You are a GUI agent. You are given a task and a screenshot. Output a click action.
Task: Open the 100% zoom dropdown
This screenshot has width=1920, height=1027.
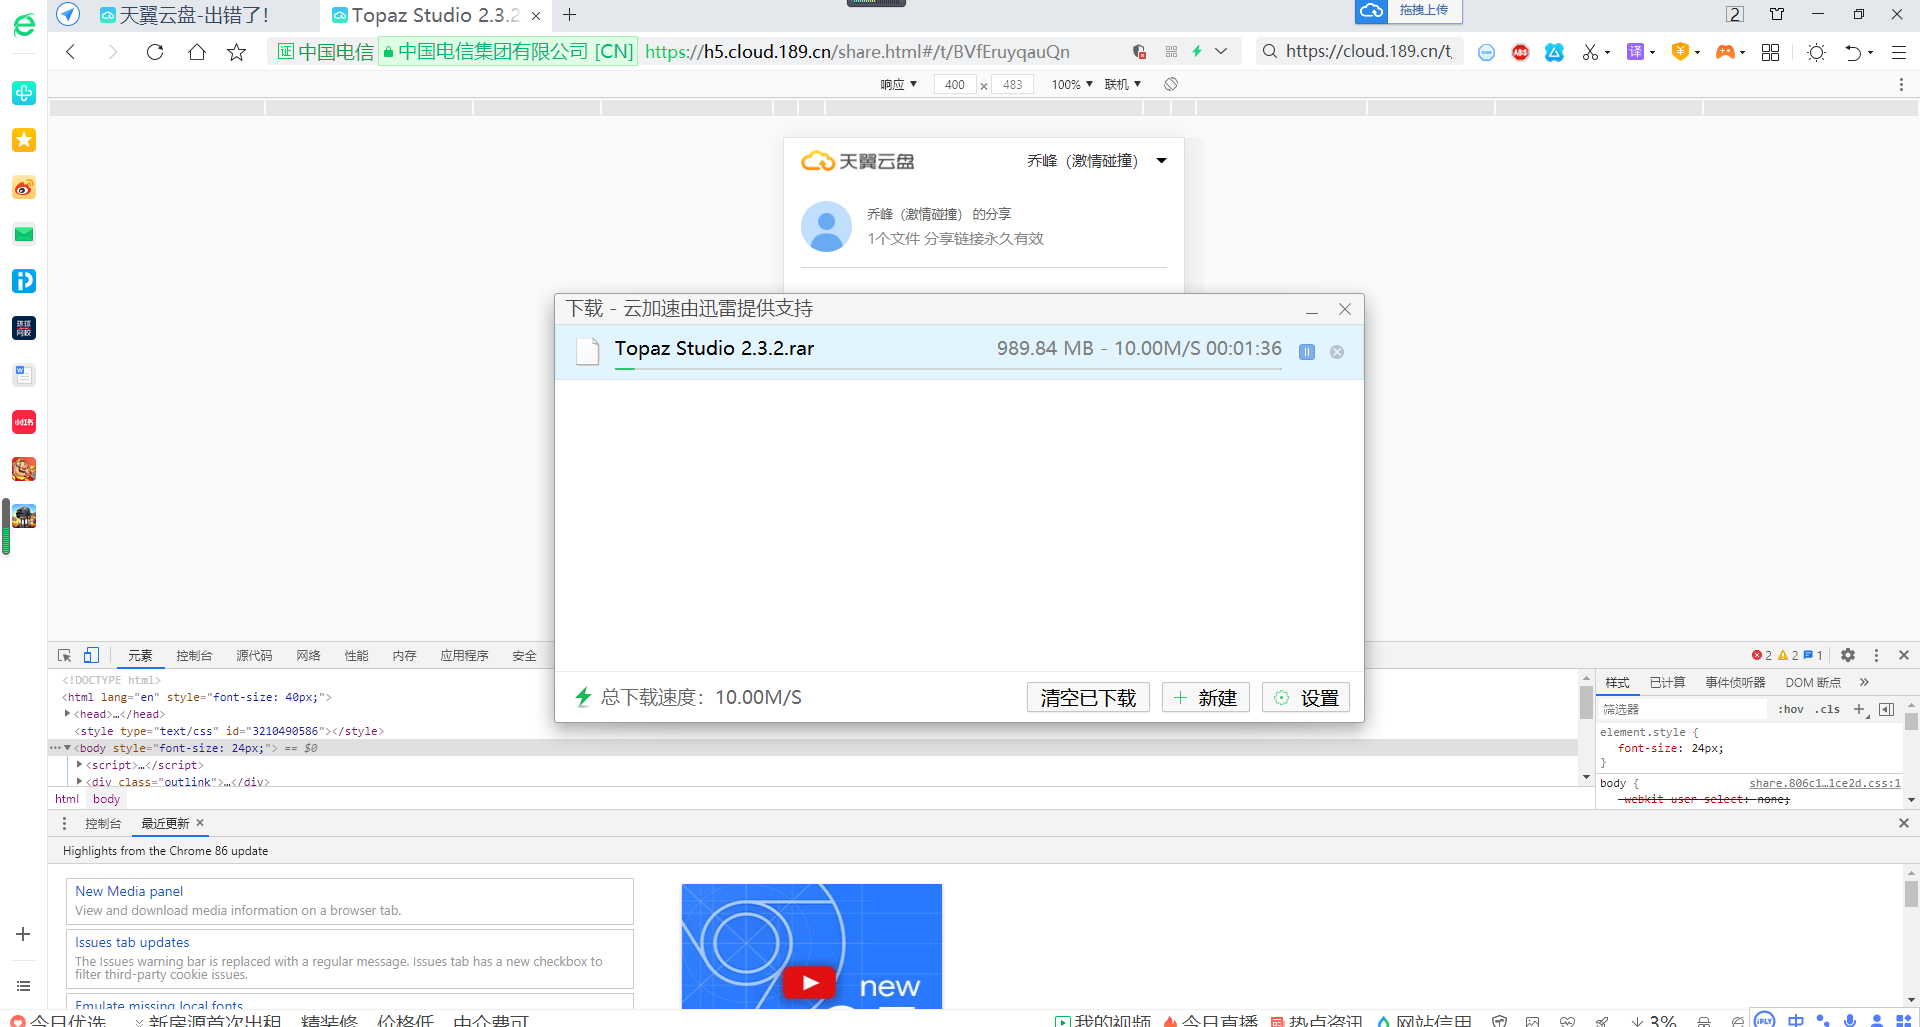pos(1072,84)
